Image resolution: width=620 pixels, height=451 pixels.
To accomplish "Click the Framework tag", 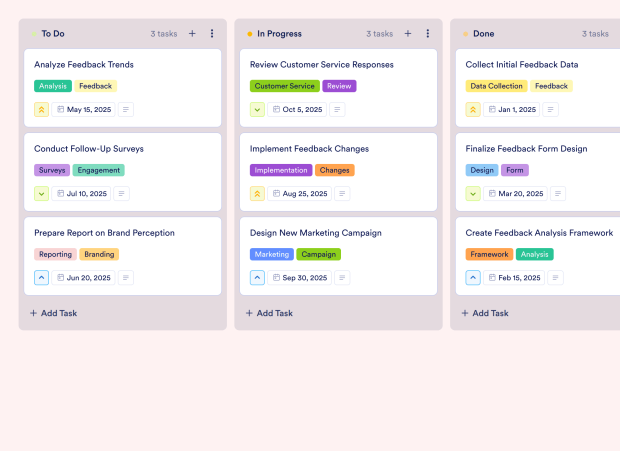I will [489, 255].
